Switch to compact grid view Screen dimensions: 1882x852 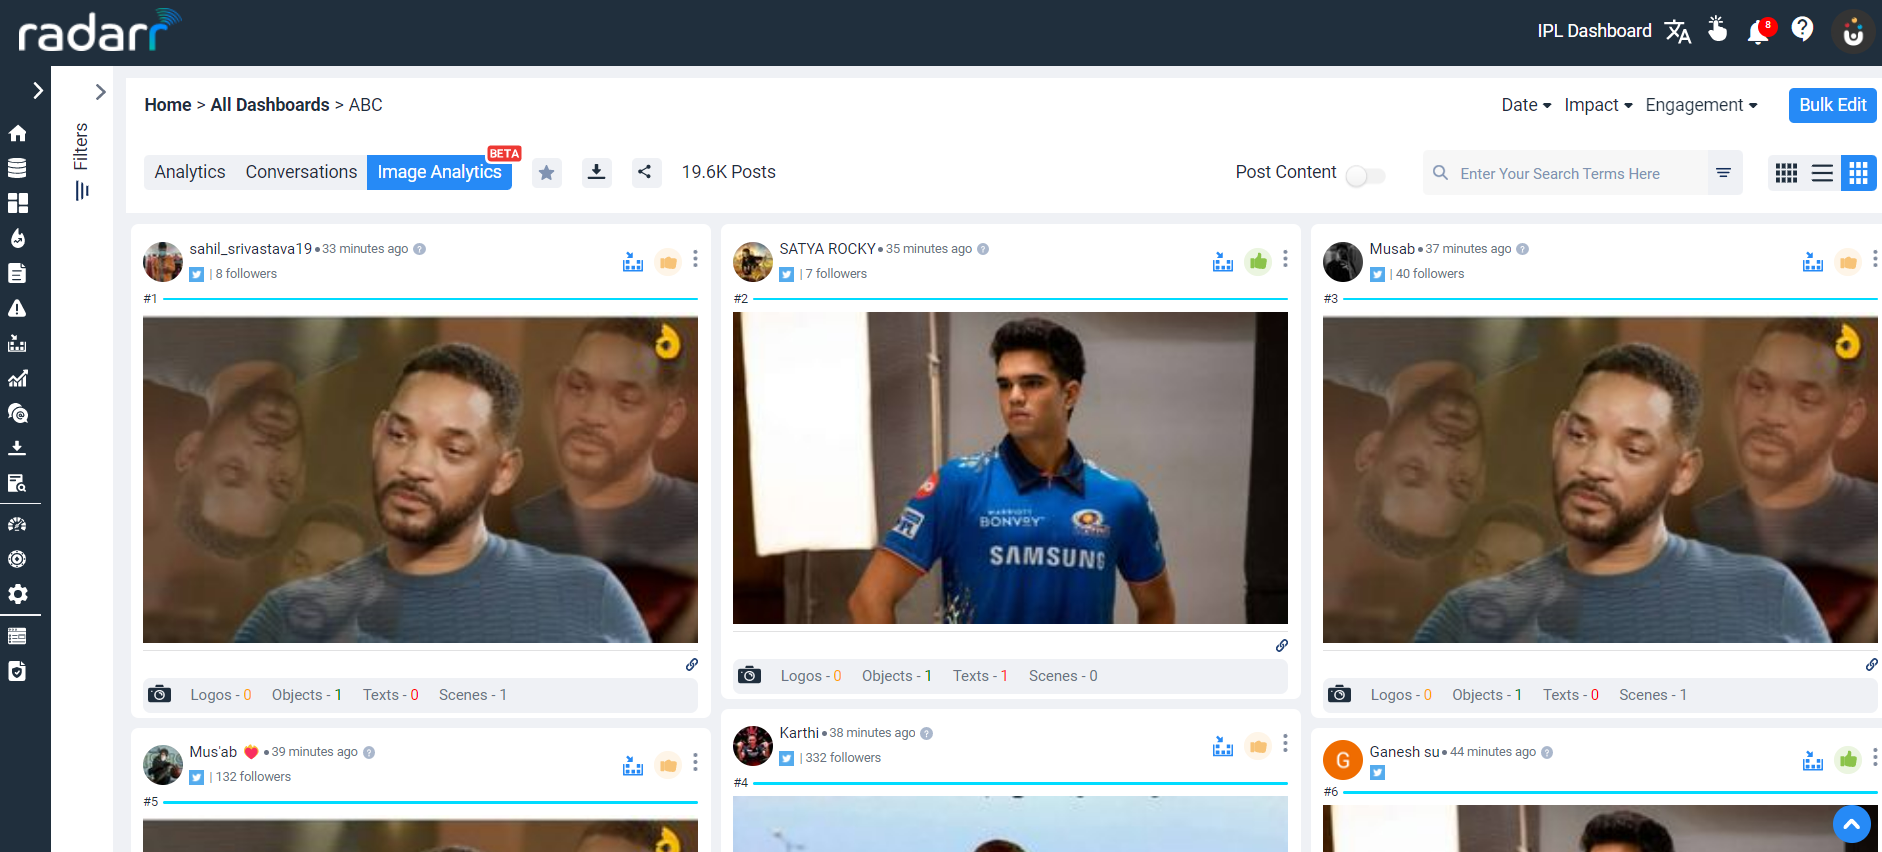point(1786,173)
